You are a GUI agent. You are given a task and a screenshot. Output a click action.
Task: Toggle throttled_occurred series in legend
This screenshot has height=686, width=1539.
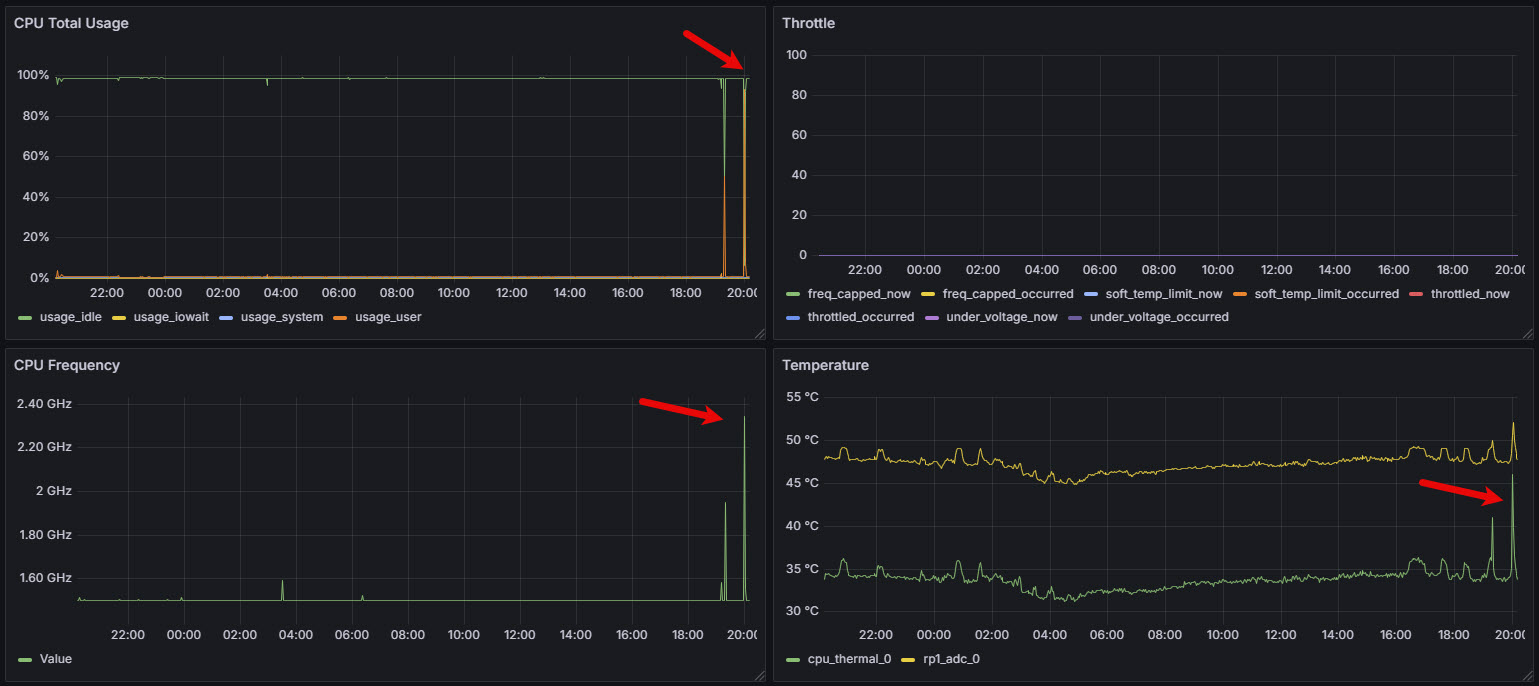pyautogui.click(x=861, y=317)
